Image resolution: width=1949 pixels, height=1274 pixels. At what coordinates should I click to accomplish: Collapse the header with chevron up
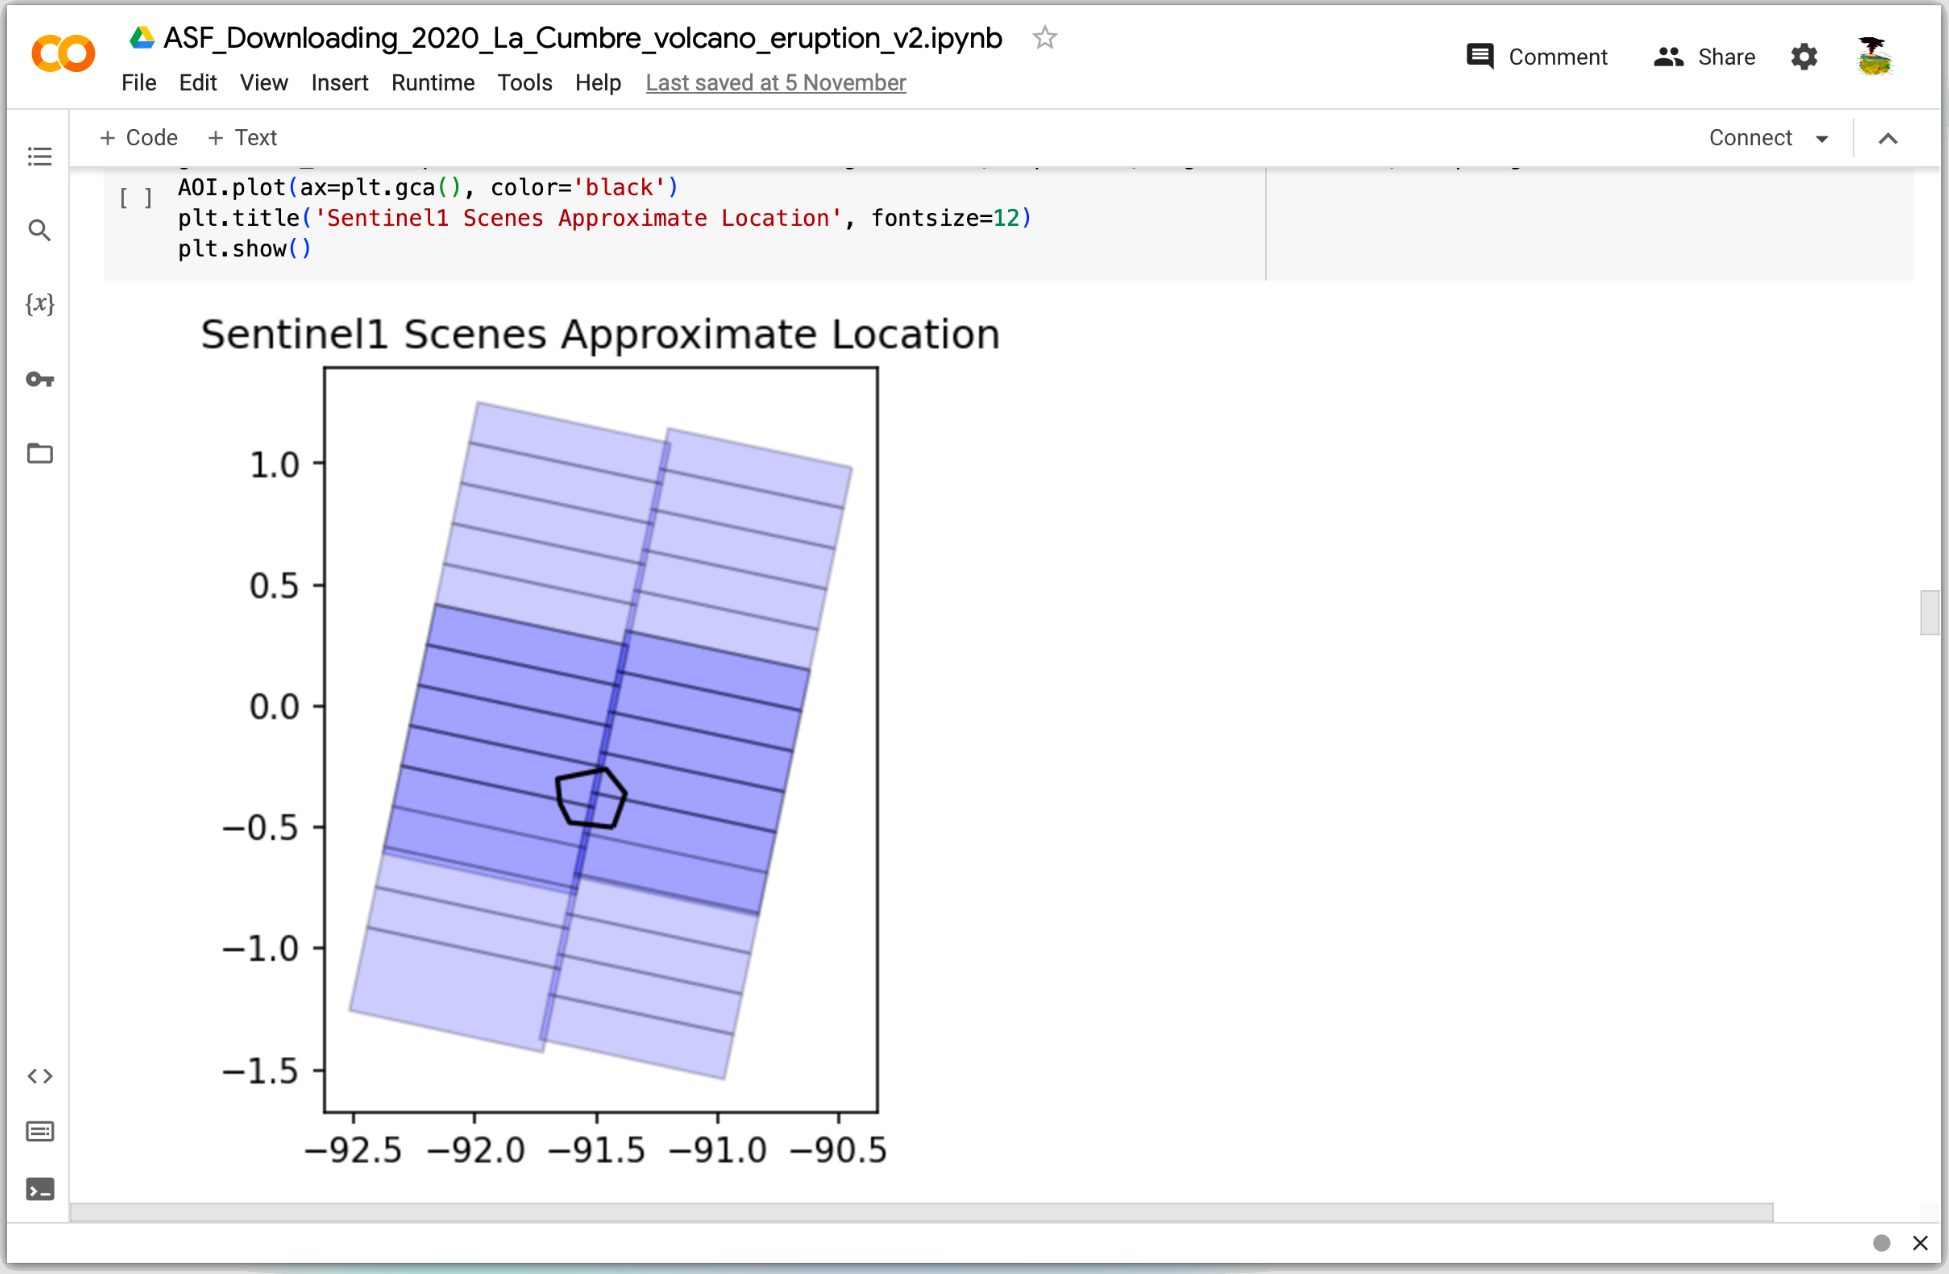click(1888, 139)
